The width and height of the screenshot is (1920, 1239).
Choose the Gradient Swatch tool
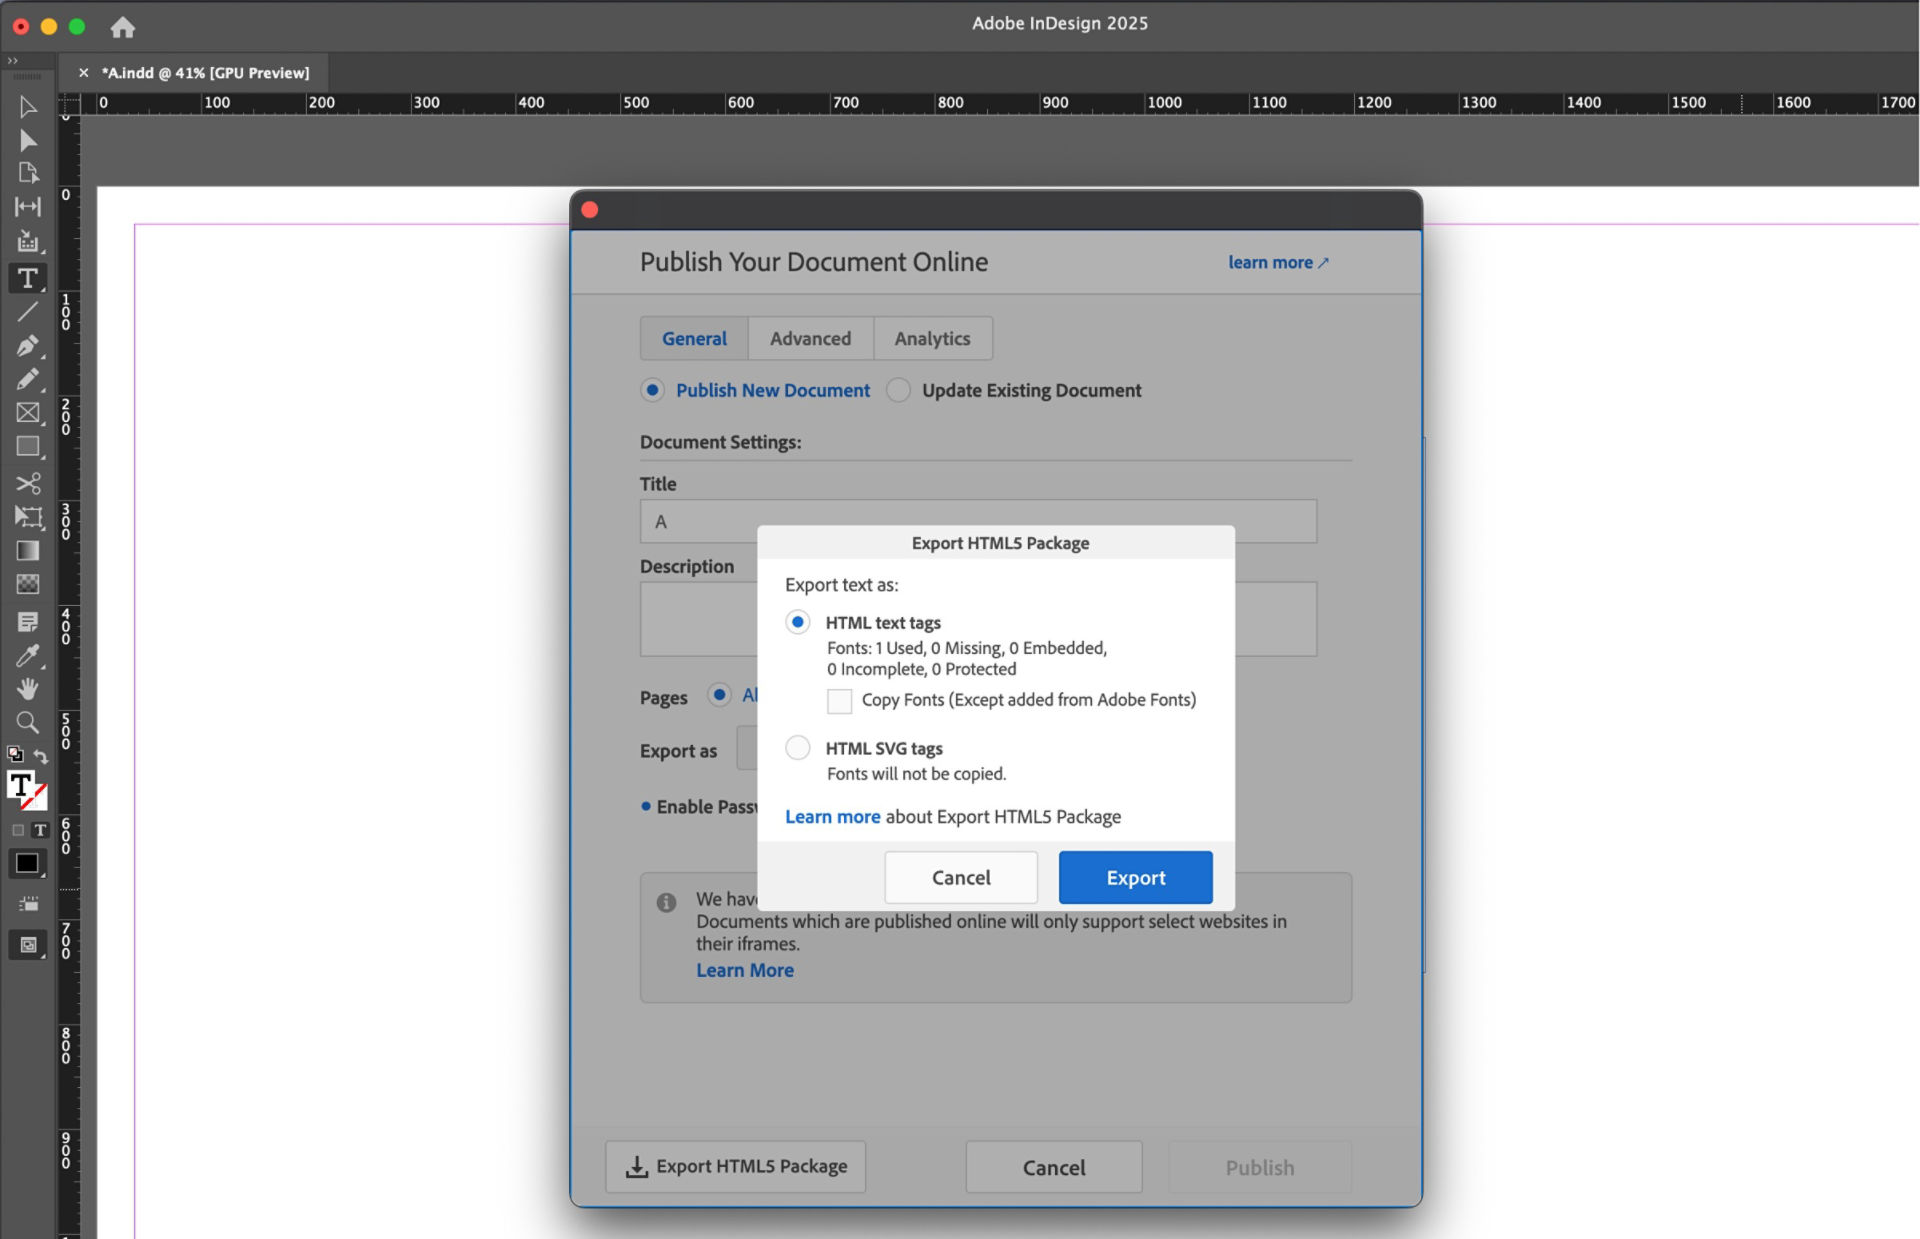(27, 551)
